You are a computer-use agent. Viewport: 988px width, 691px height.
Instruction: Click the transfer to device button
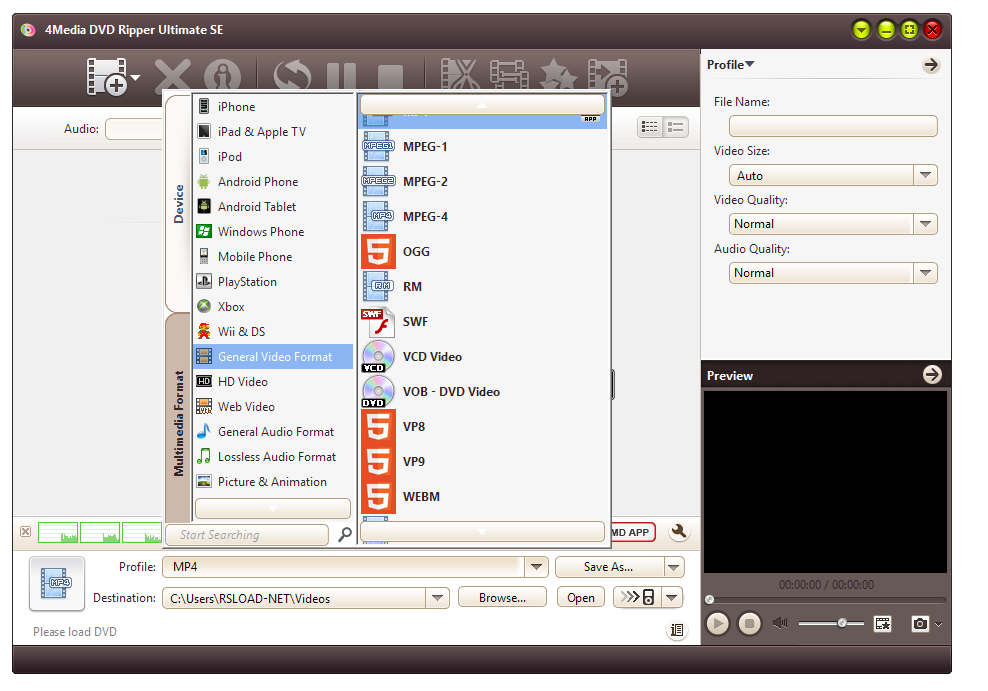(x=637, y=597)
